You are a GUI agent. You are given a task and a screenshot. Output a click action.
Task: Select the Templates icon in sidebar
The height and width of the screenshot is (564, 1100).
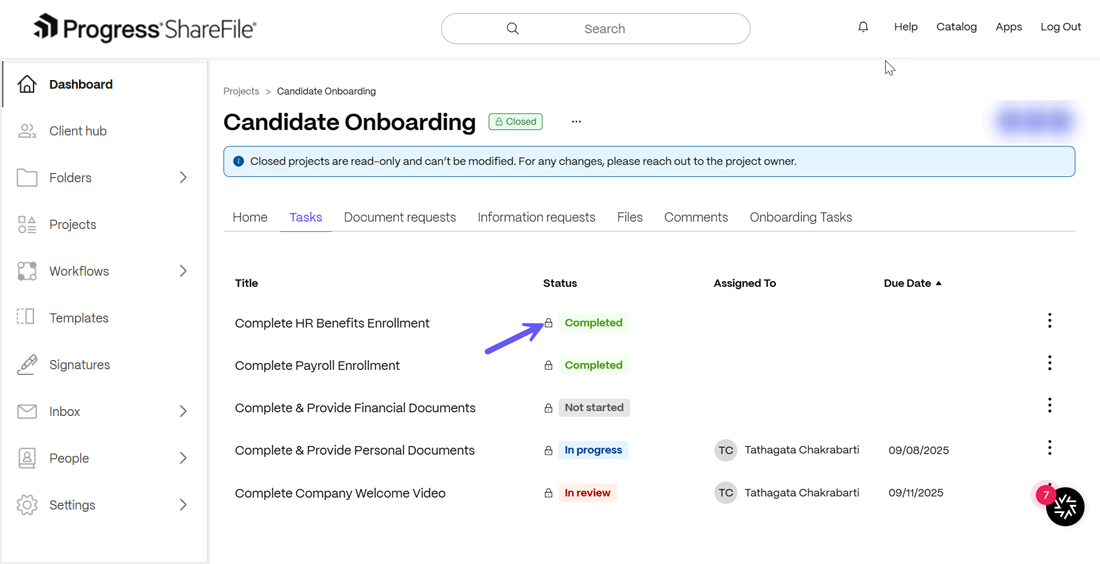[26, 317]
